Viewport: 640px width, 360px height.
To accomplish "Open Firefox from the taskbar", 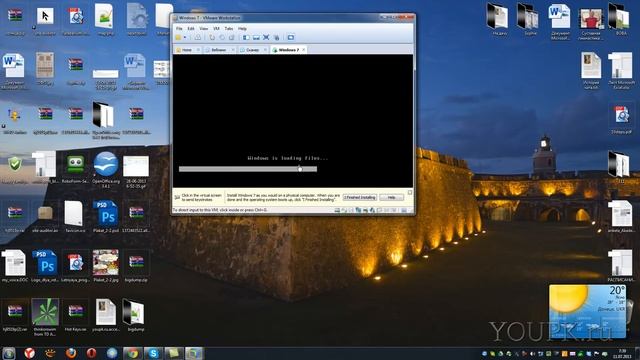I will click(71, 353).
